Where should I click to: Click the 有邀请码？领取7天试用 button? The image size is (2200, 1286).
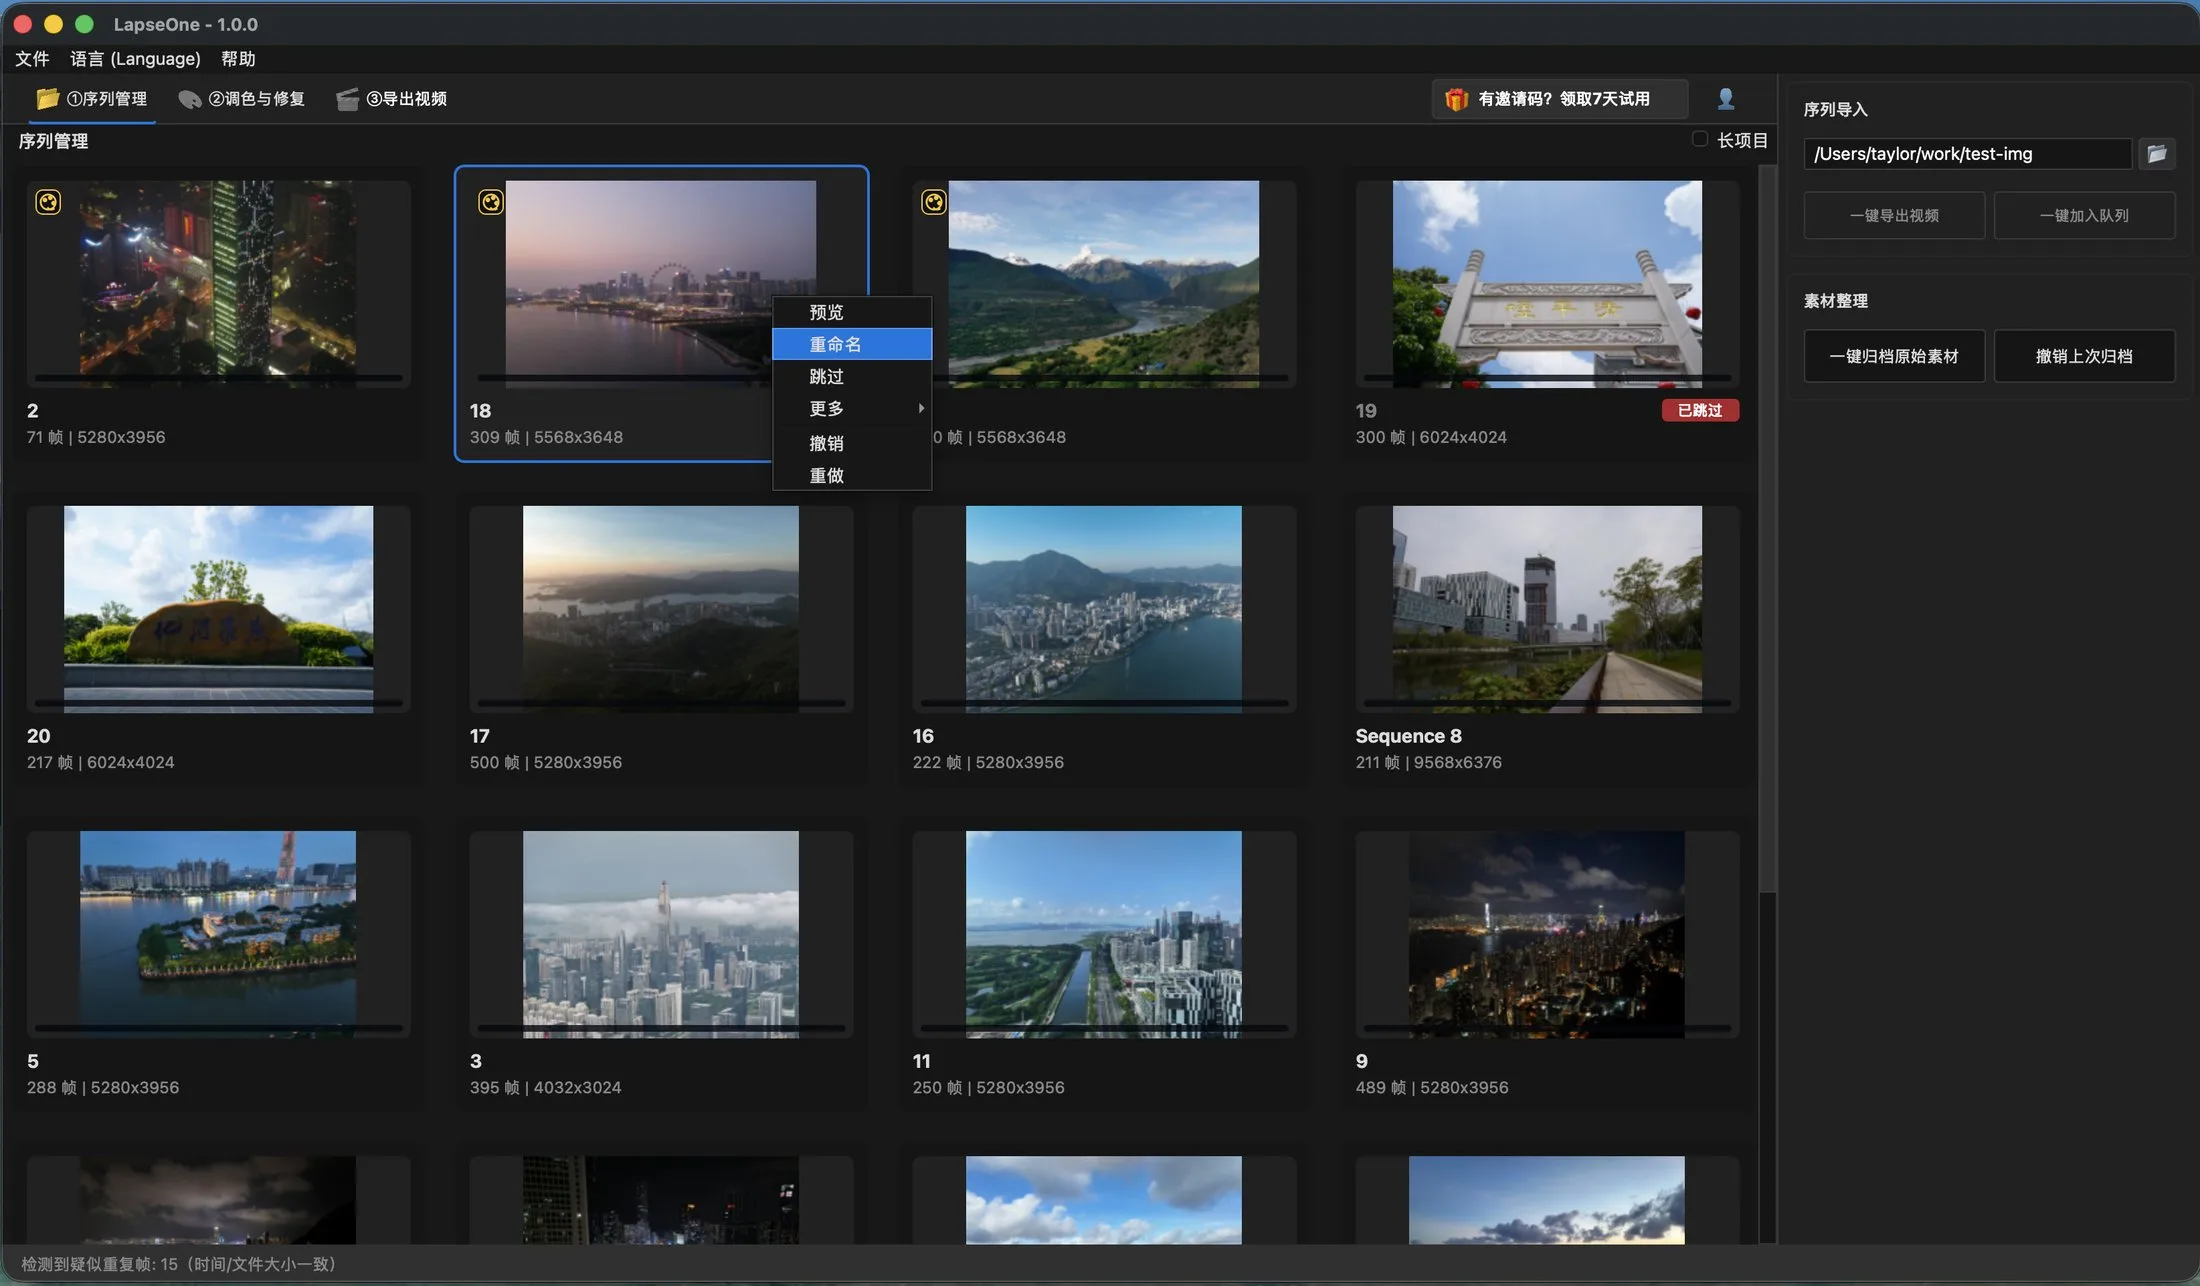pyautogui.click(x=1560, y=99)
